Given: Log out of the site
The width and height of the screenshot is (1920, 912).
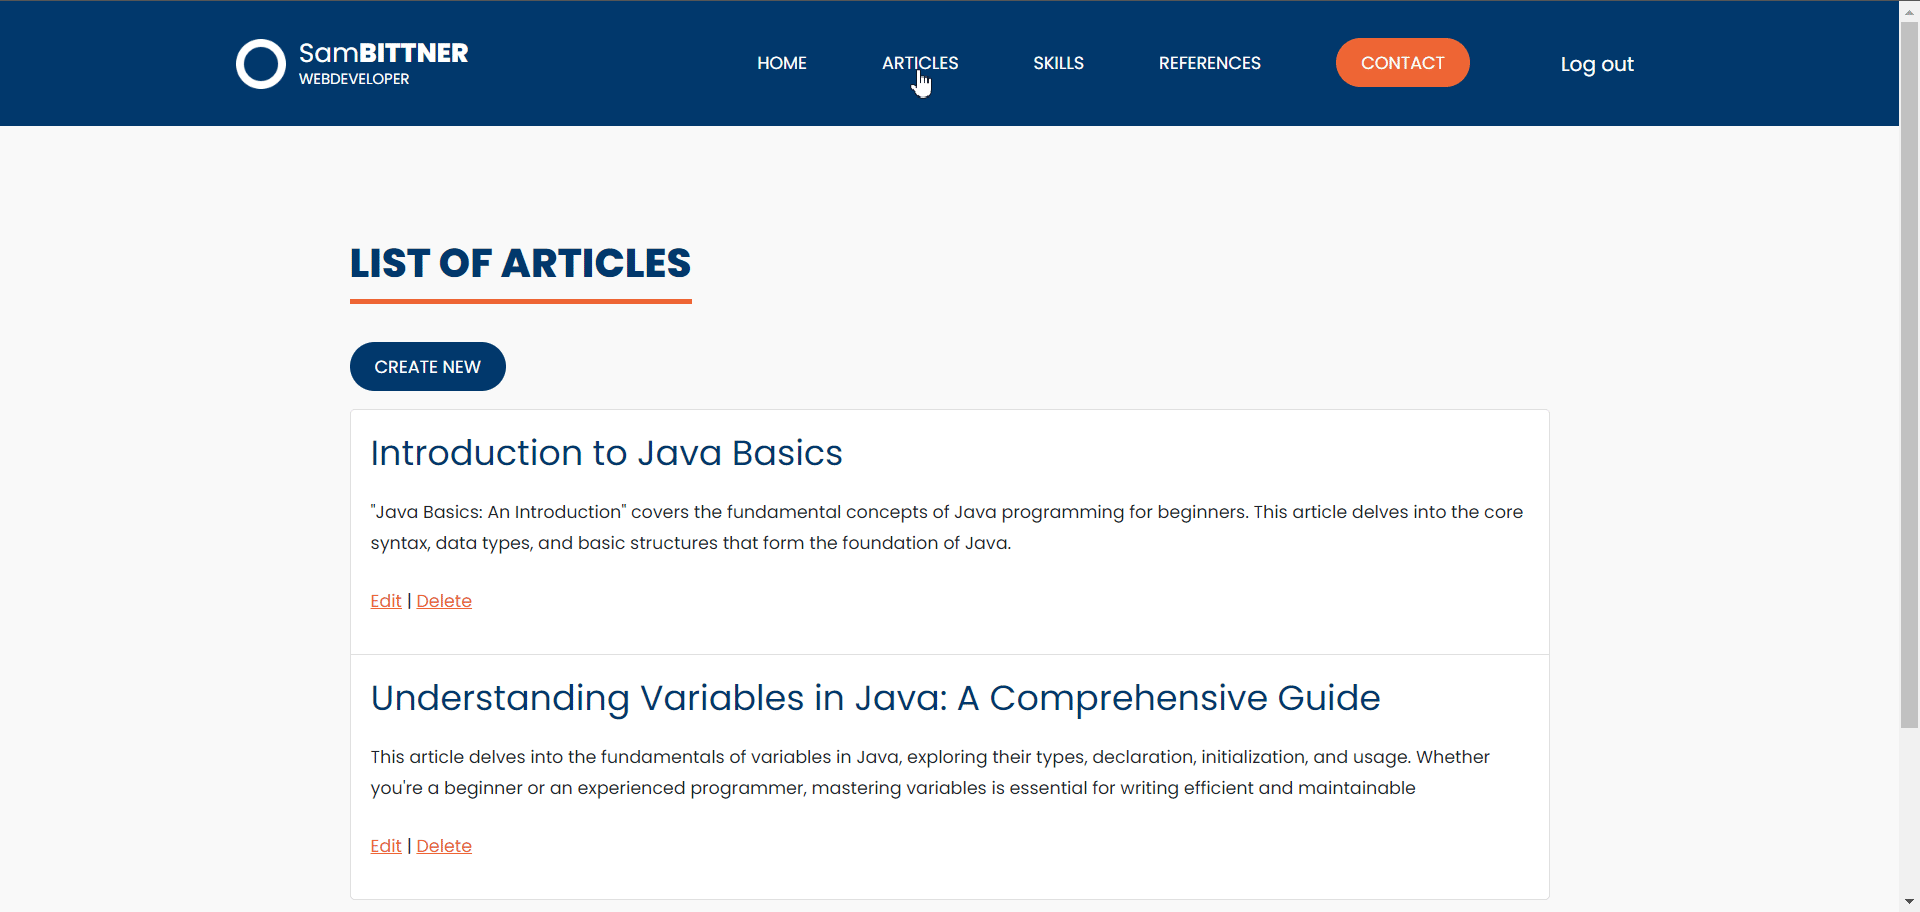Looking at the screenshot, I should 1596,64.
